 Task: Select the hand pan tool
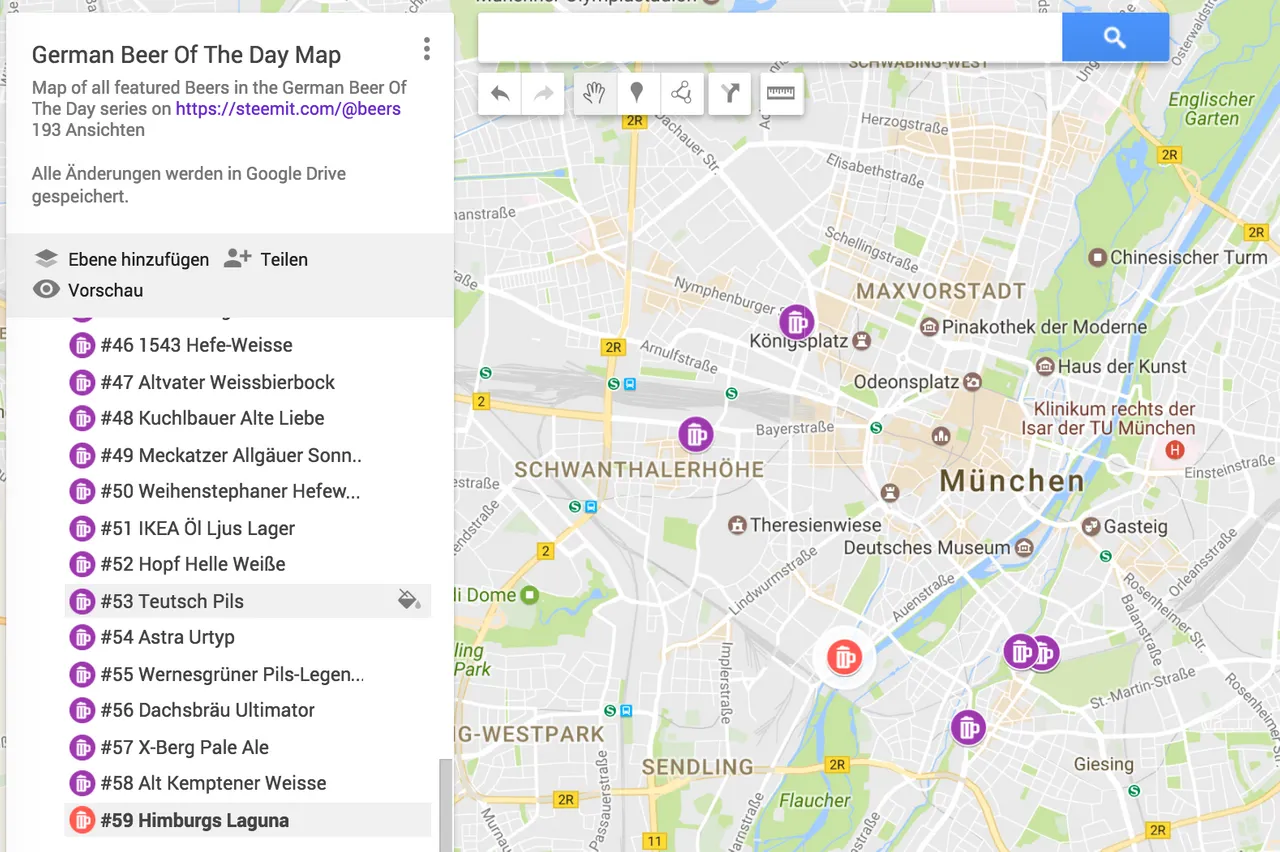point(594,94)
